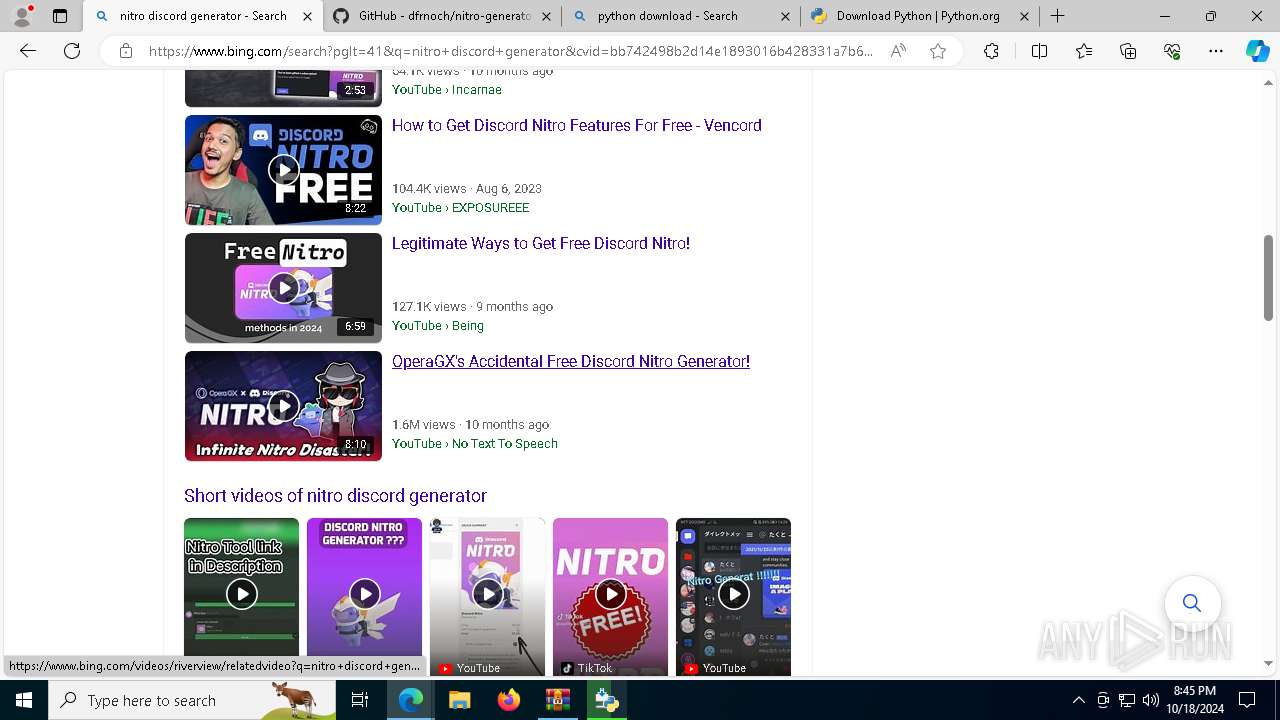This screenshot has width=1280, height=720.
Task: Open 'How to Get Discord Nitro Features For Free - Vencord' link
Action: coord(577,125)
